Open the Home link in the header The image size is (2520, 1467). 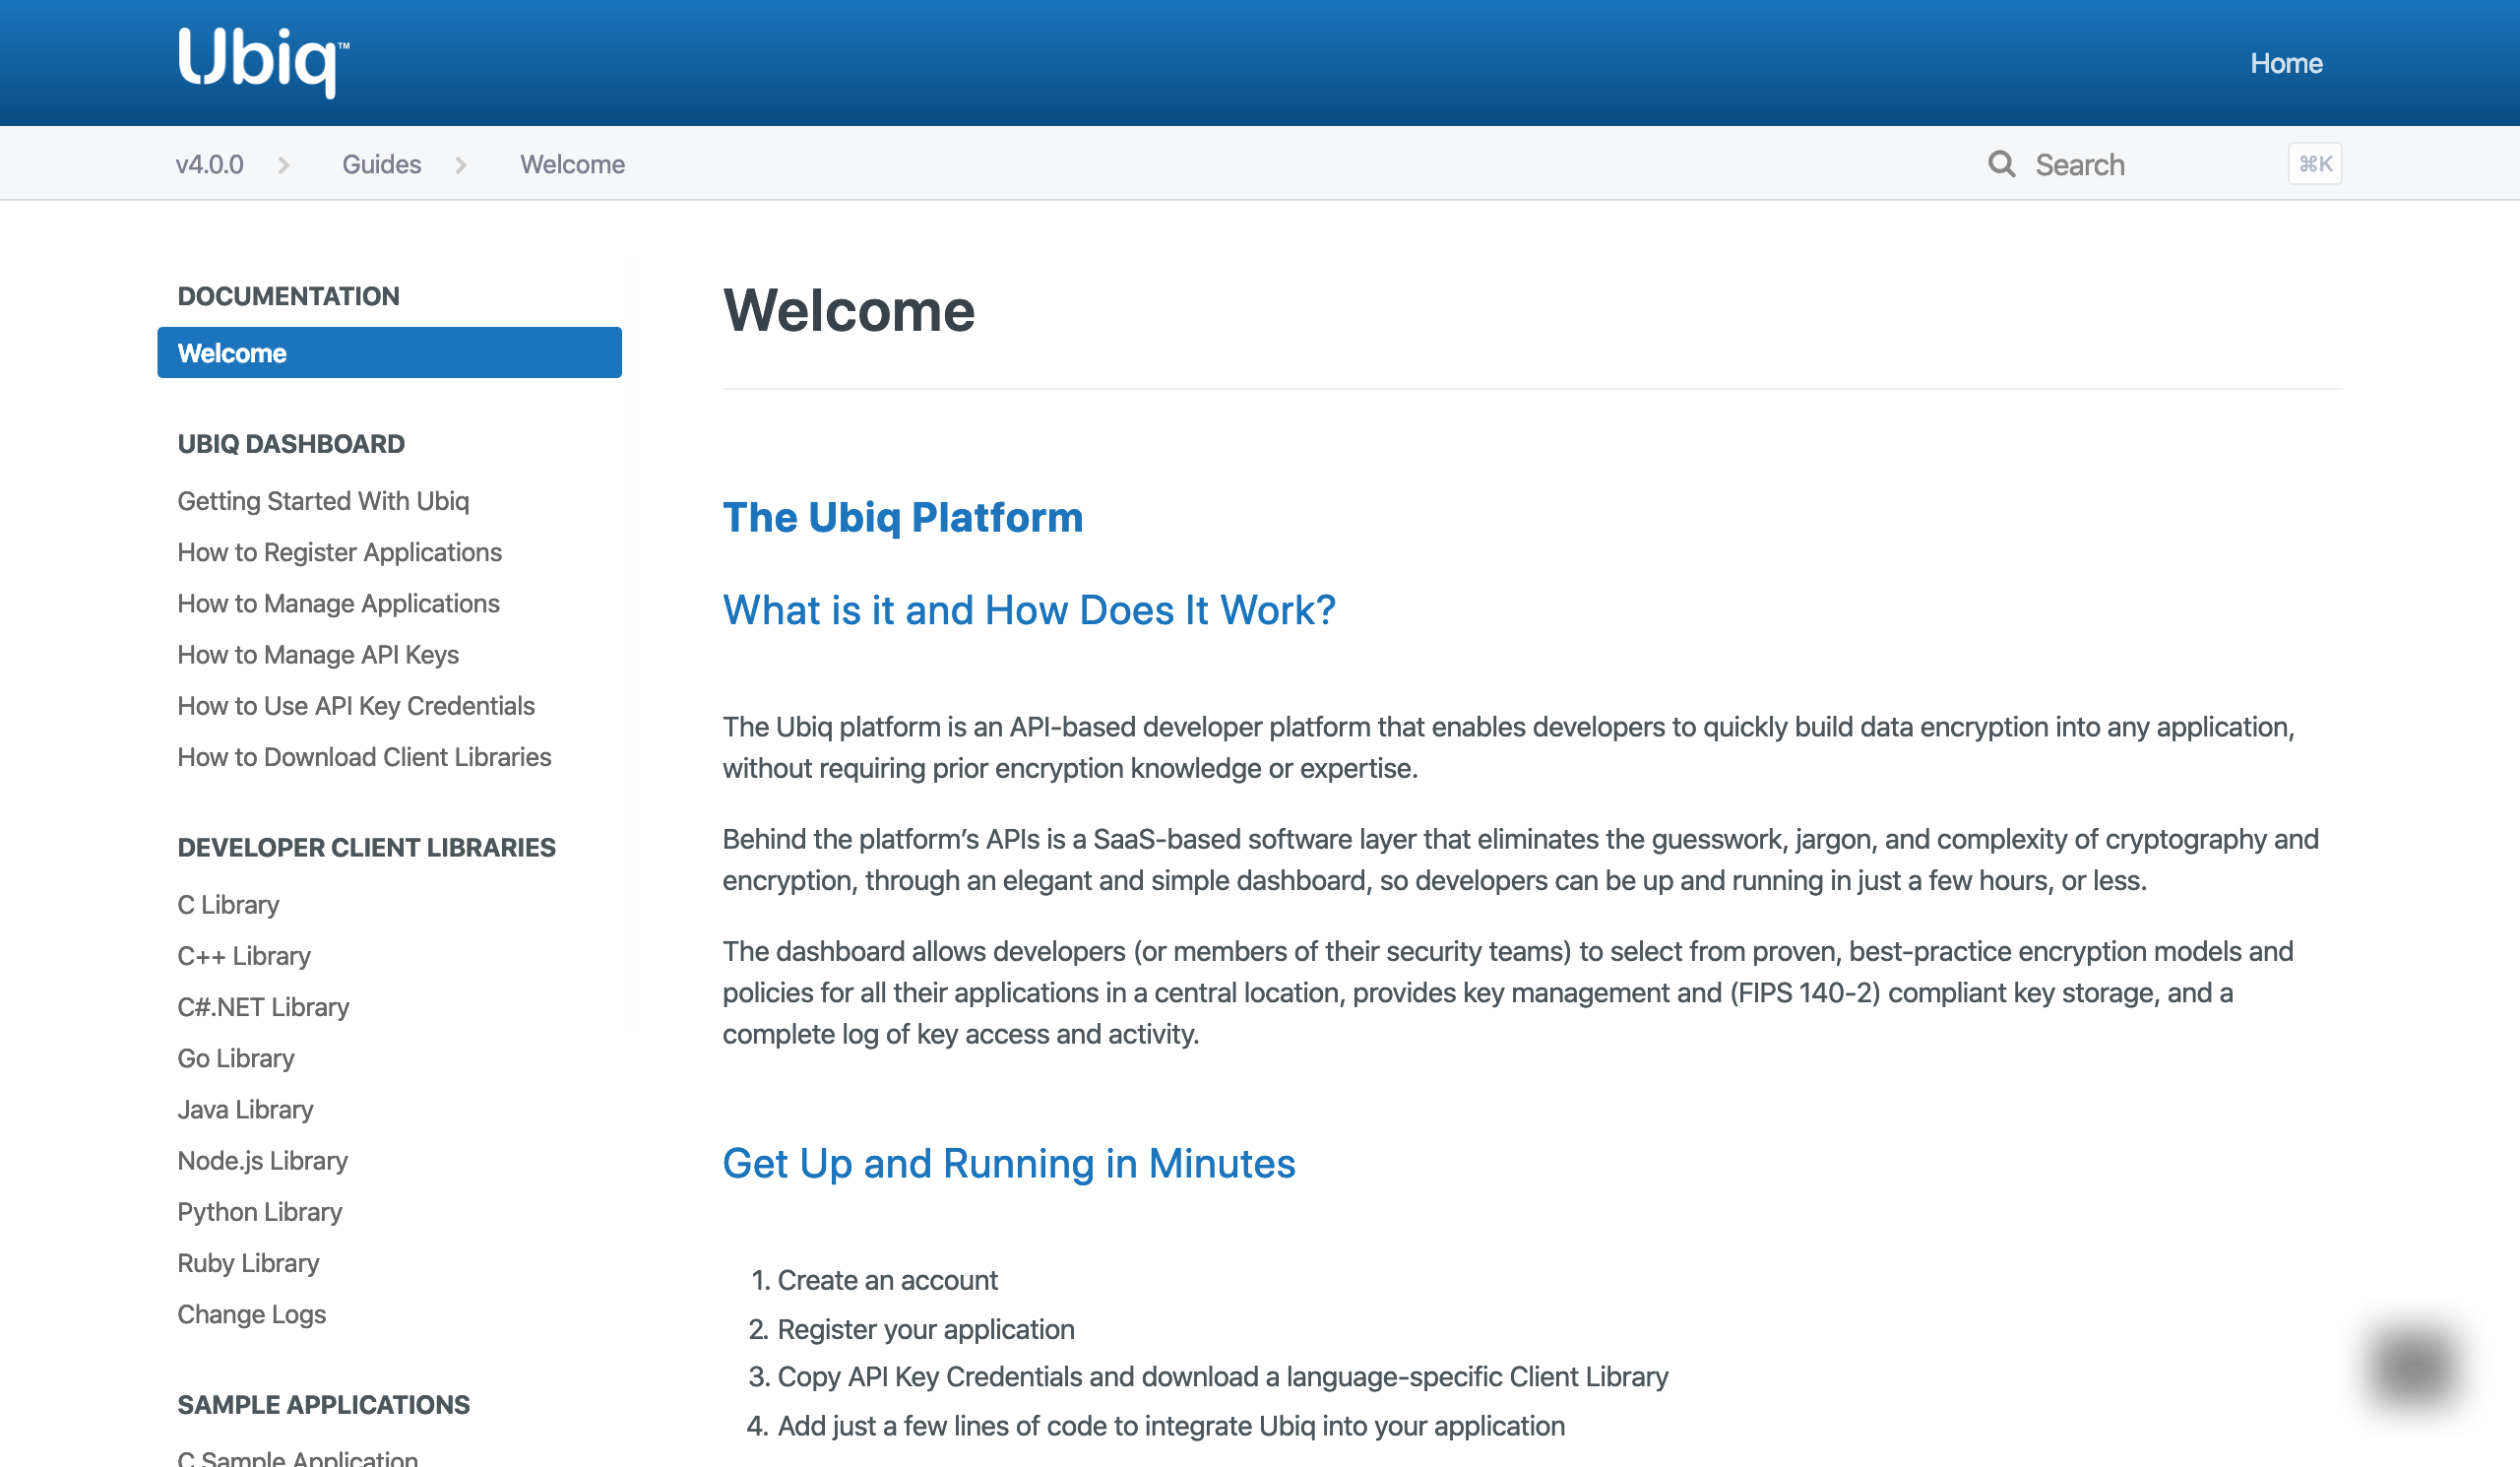pyautogui.click(x=2286, y=63)
